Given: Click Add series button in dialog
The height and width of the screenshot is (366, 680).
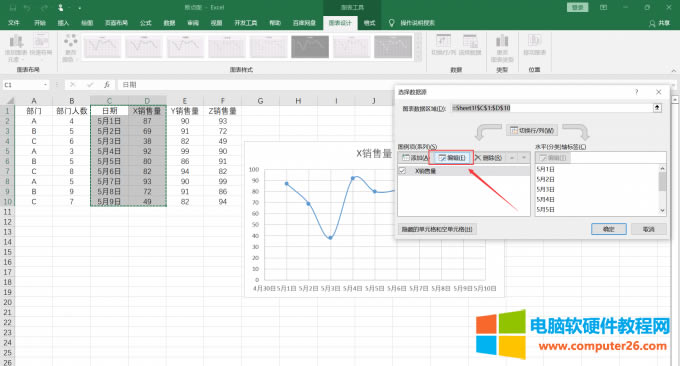Looking at the screenshot, I should (x=415, y=158).
